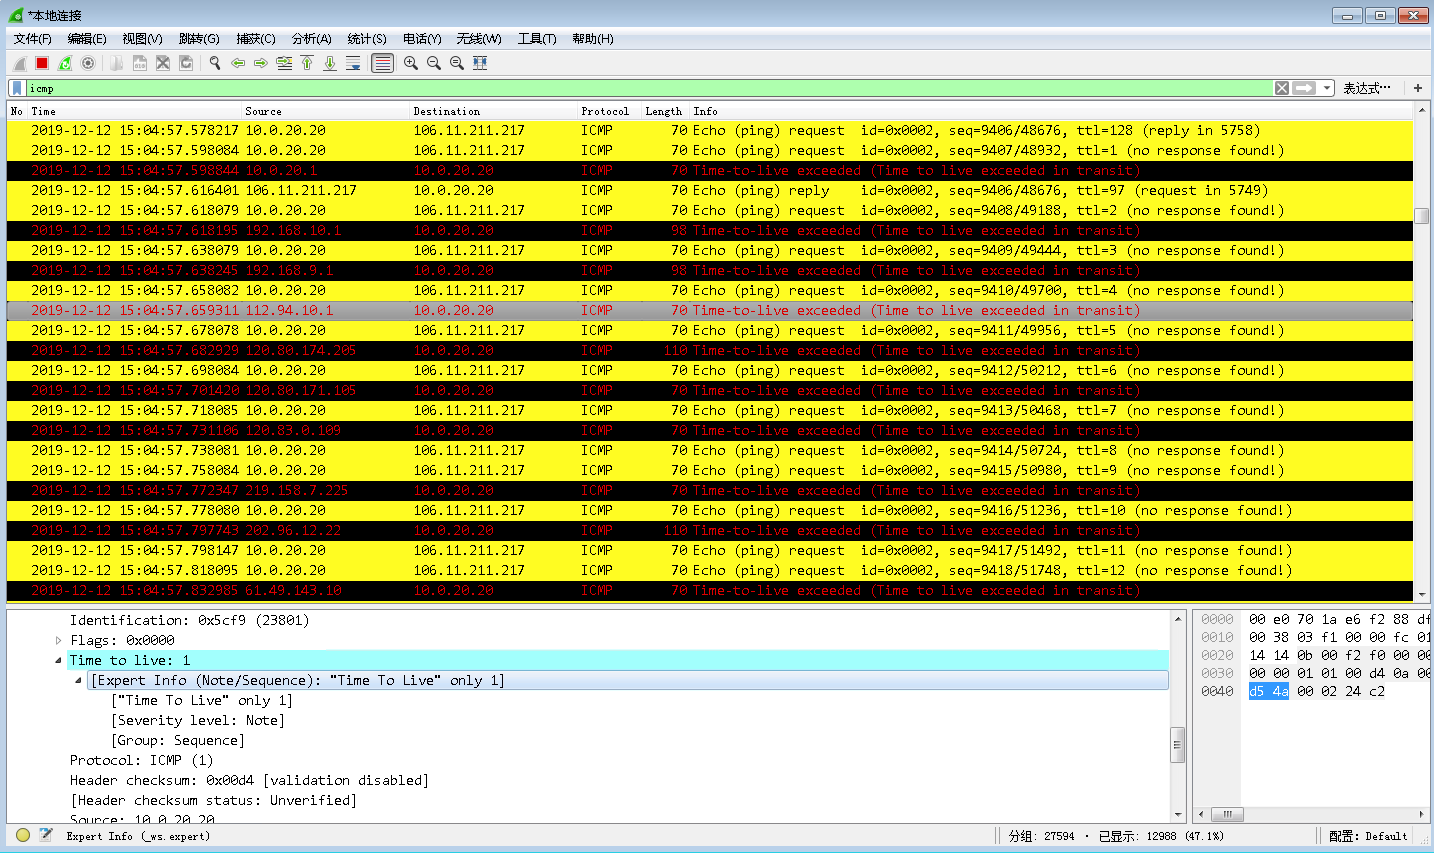
Task: Open the display filter history dropdown
Action: pos(1327,88)
